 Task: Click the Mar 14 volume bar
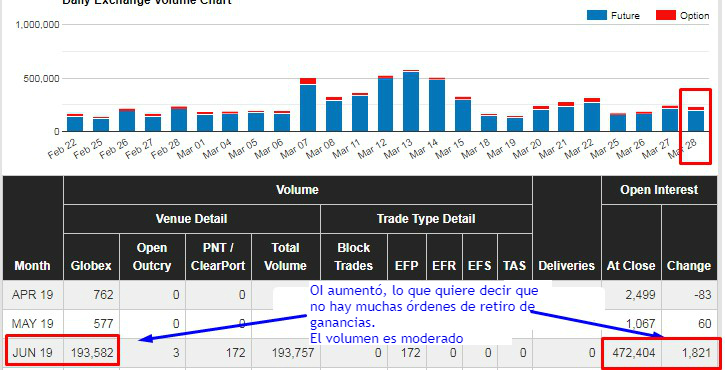437,105
